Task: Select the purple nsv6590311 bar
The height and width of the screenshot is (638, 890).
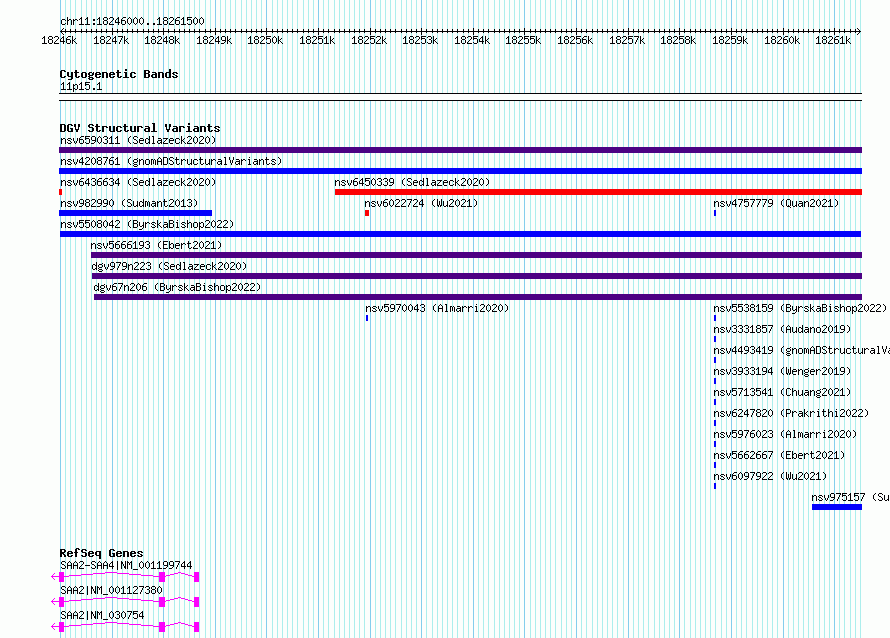Action: (x=460, y=150)
